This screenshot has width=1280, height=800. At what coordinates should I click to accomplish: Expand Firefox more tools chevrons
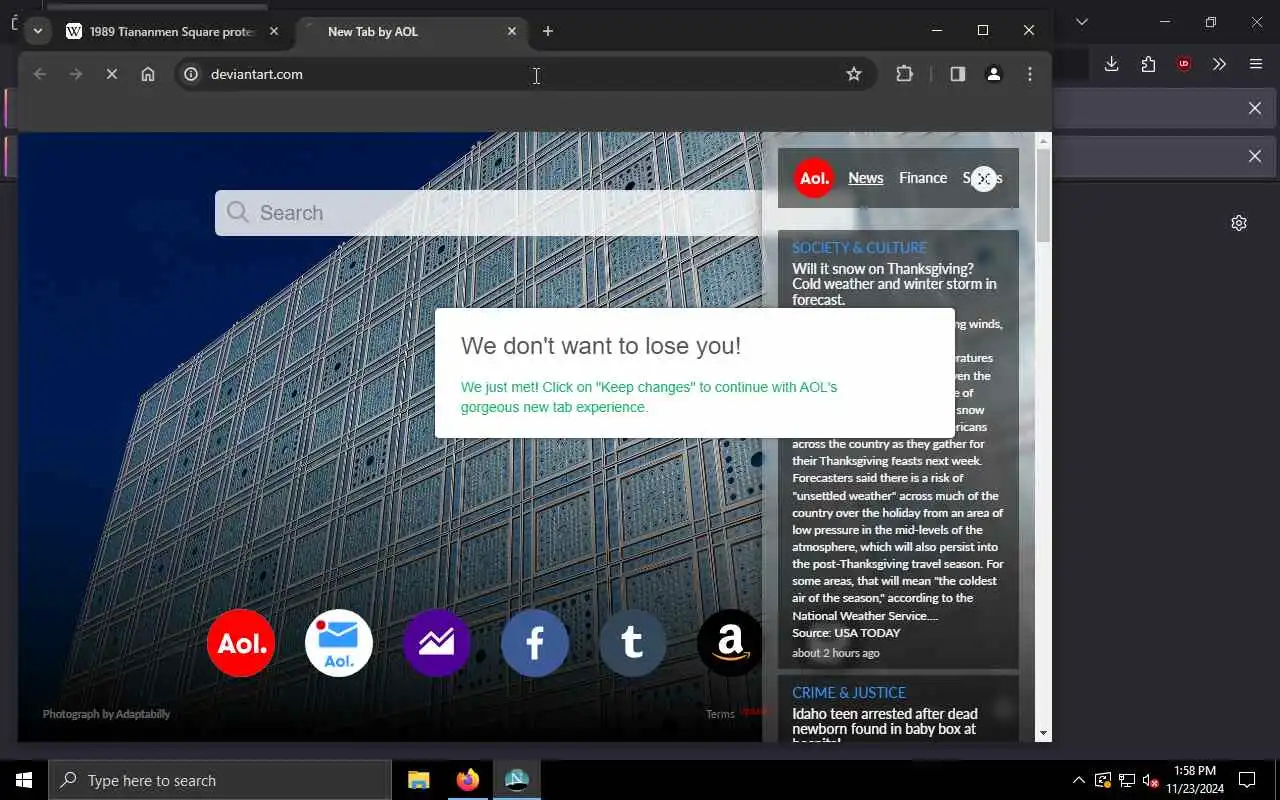click(x=1219, y=64)
